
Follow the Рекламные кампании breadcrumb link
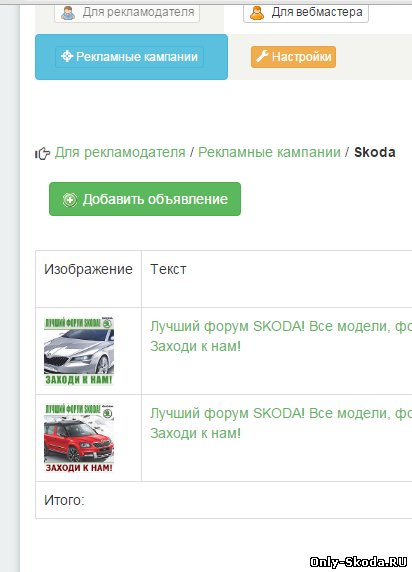pyautogui.click(x=269, y=152)
